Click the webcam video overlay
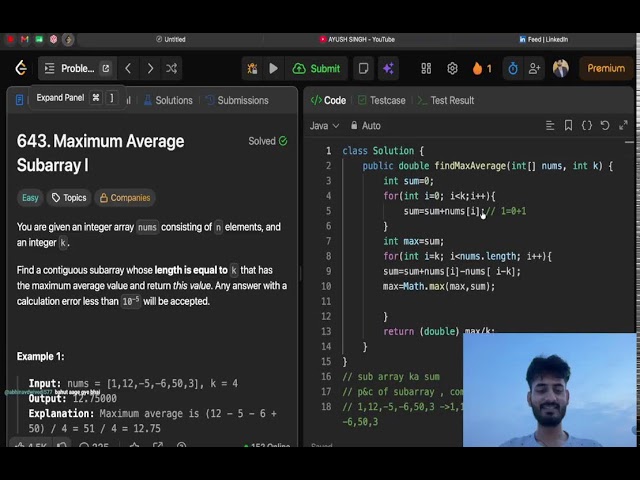The width and height of the screenshot is (640, 480). 549,390
